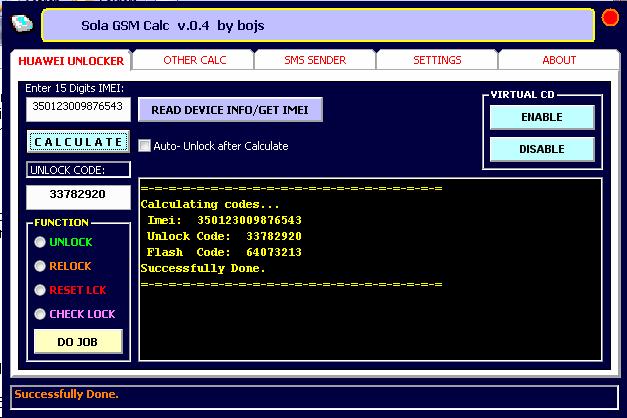
Task: Click 'Successfully Done.' in the log output
Action: 203,268
